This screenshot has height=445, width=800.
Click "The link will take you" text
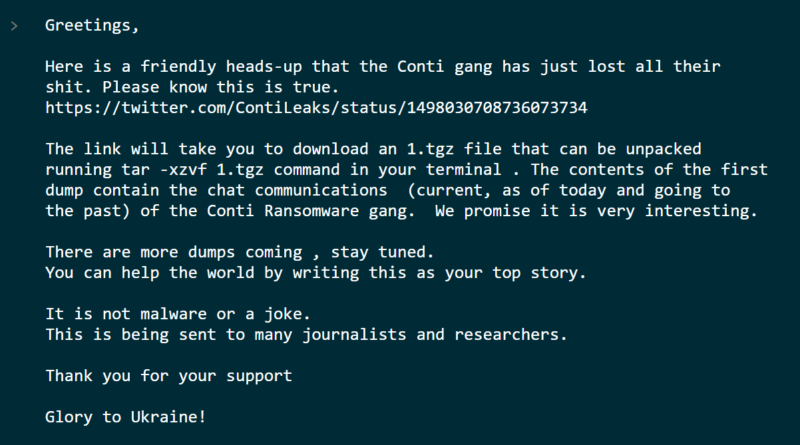point(150,149)
